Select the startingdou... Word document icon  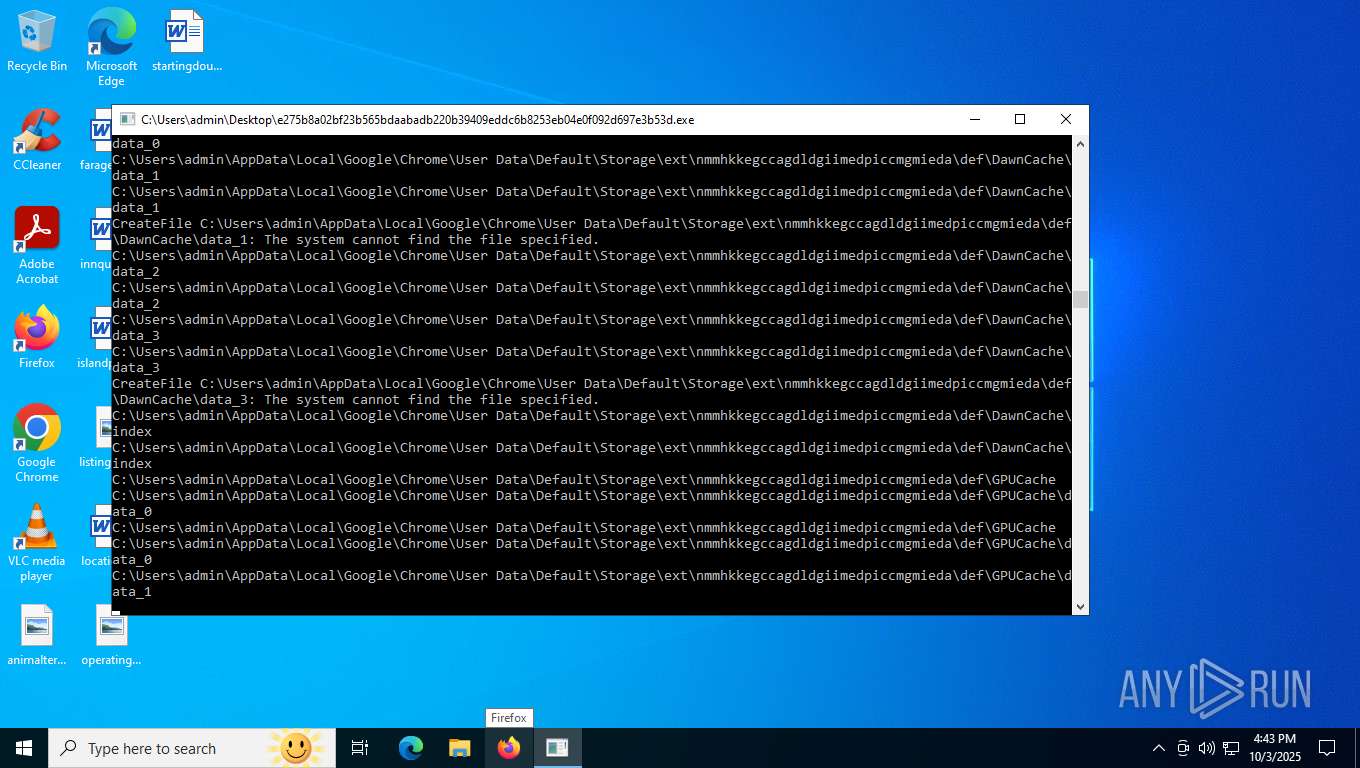[x=186, y=41]
